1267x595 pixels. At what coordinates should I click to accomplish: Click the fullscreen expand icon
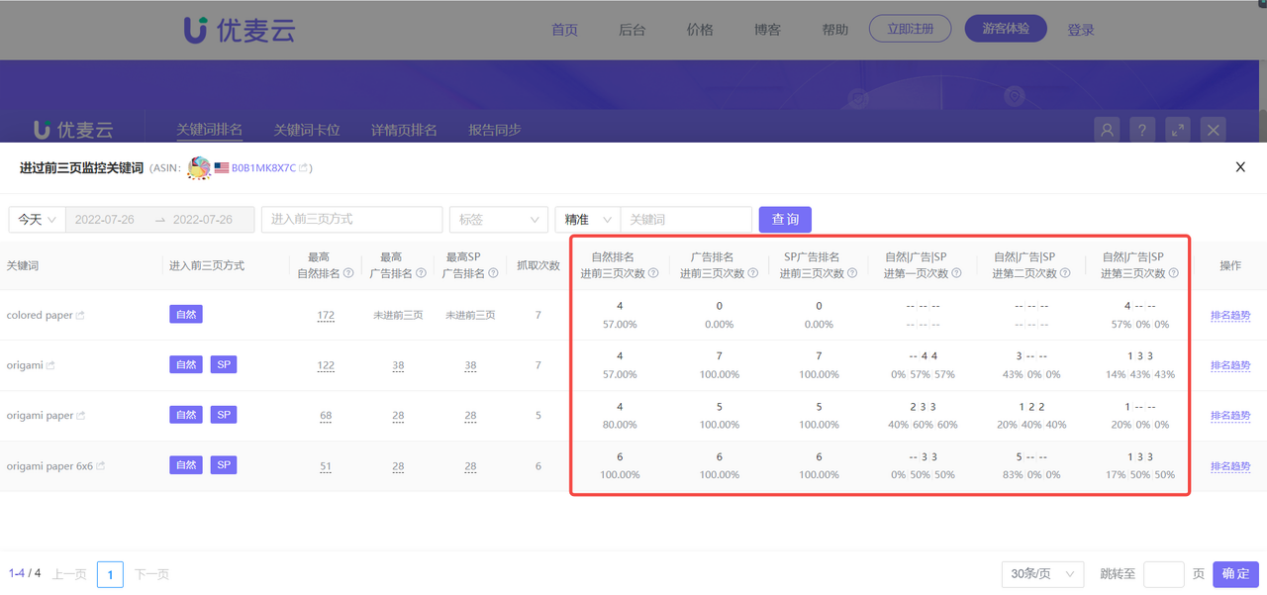click(x=1178, y=129)
